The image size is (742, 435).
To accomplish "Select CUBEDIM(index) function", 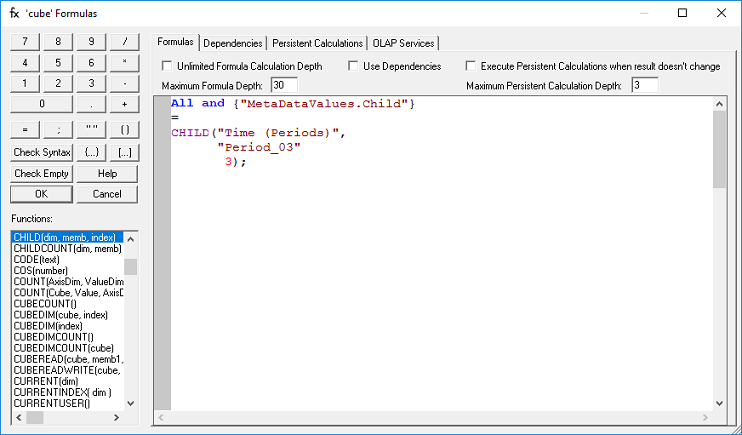I will (67, 326).
